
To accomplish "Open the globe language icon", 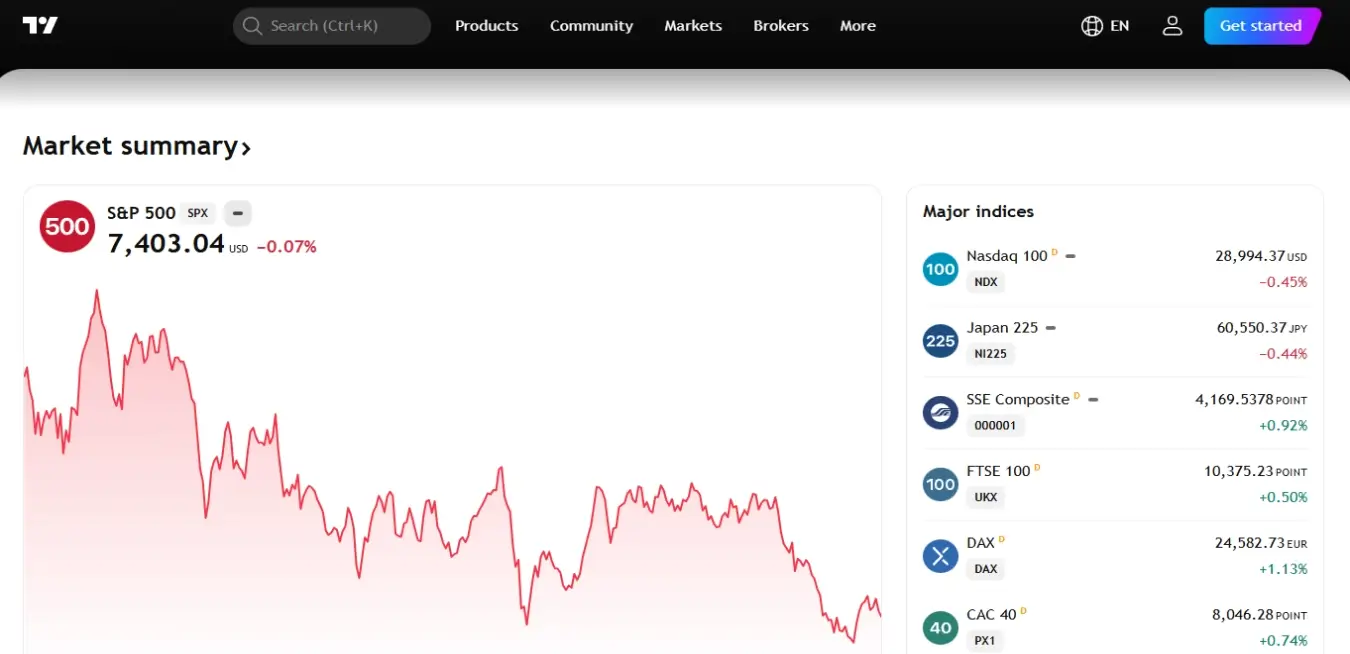I will click(1092, 26).
